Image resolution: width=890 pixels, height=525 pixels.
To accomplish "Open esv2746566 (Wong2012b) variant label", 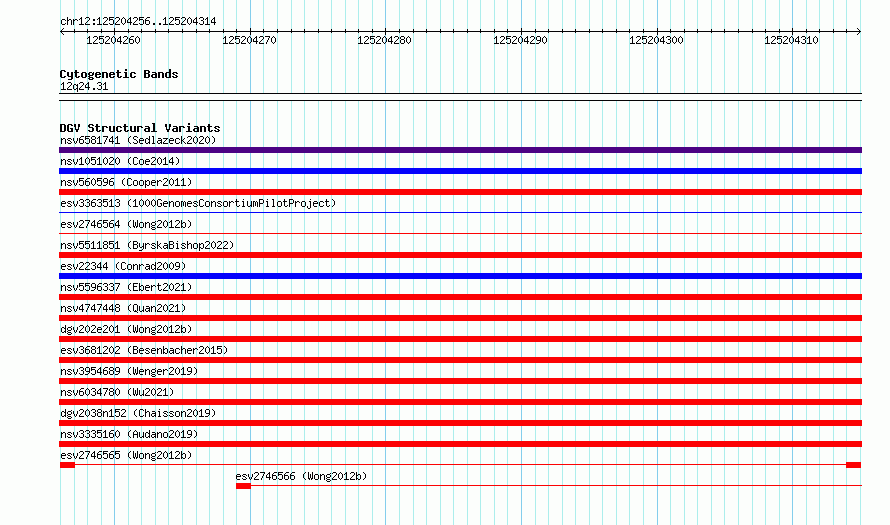I will click(301, 476).
